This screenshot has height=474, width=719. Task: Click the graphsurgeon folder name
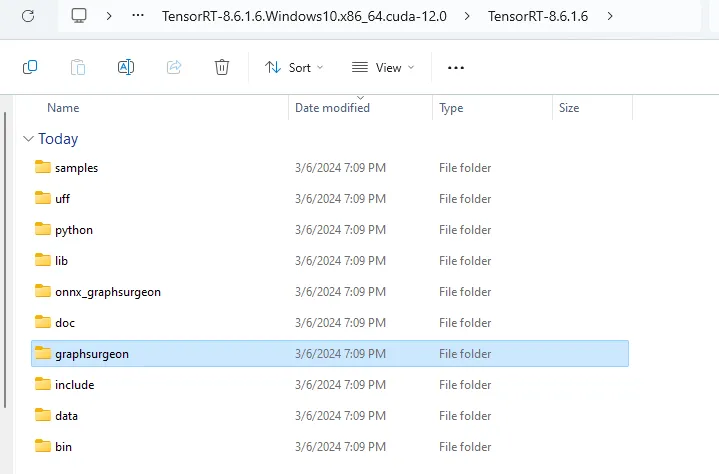(x=92, y=354)
